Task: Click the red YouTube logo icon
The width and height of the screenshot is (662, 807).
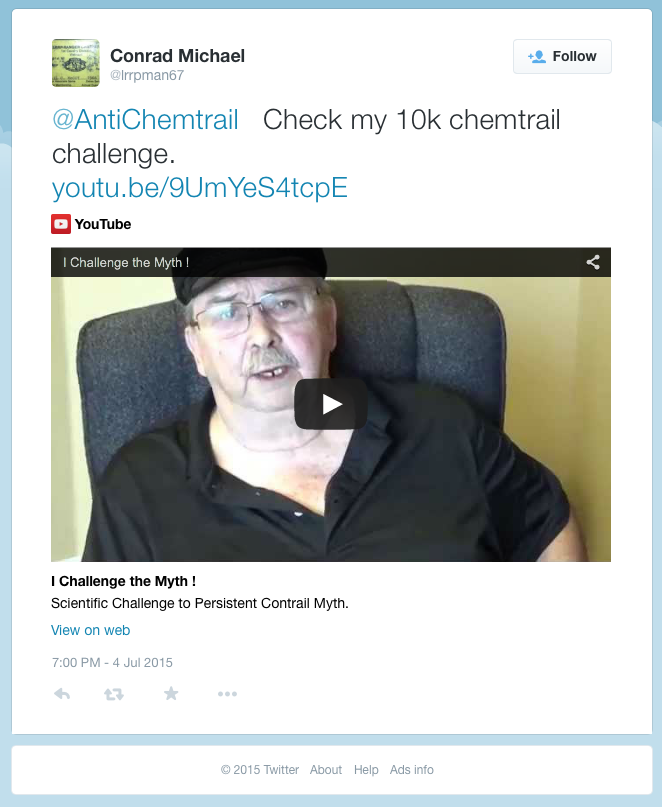Action: coord(61,224)
